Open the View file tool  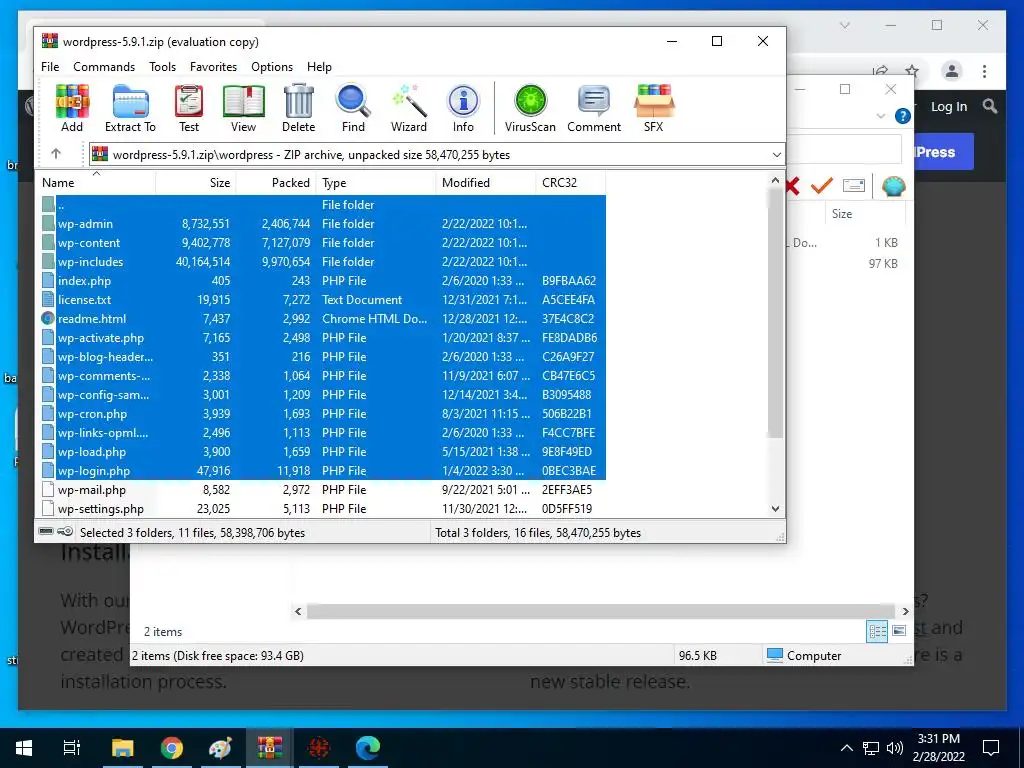tap(244, 108)
